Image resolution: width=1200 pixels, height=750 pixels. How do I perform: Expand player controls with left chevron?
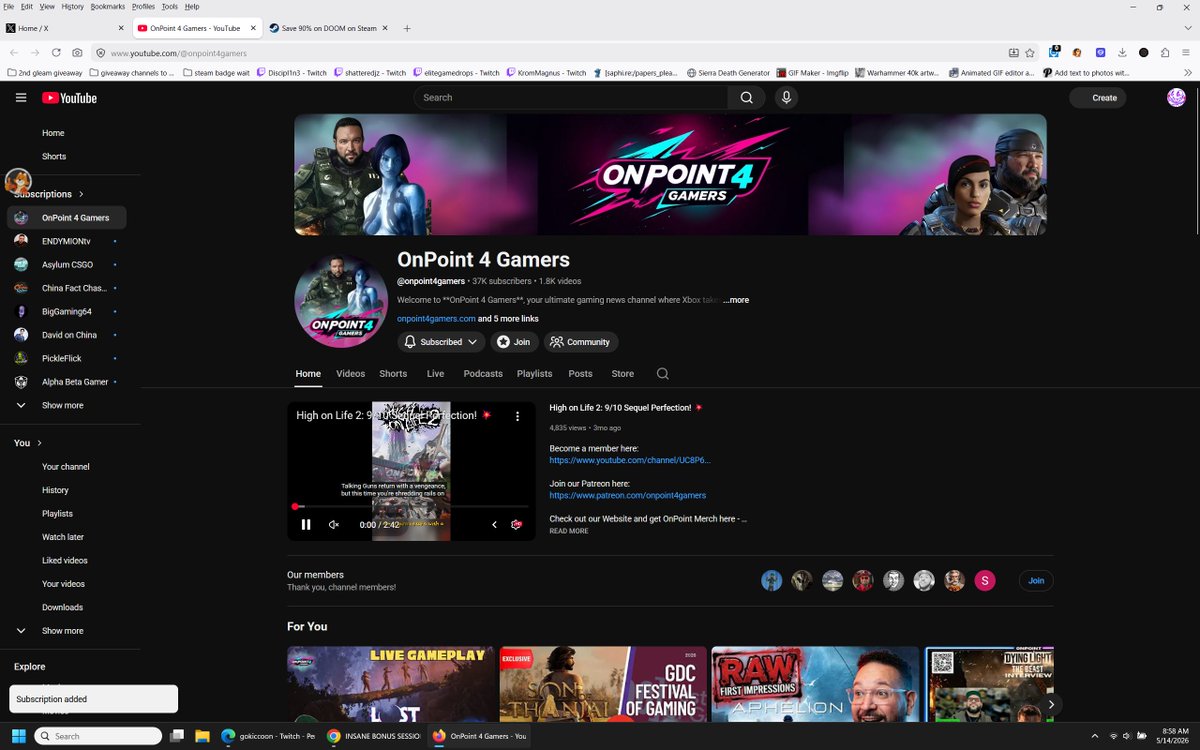(494, 524)
